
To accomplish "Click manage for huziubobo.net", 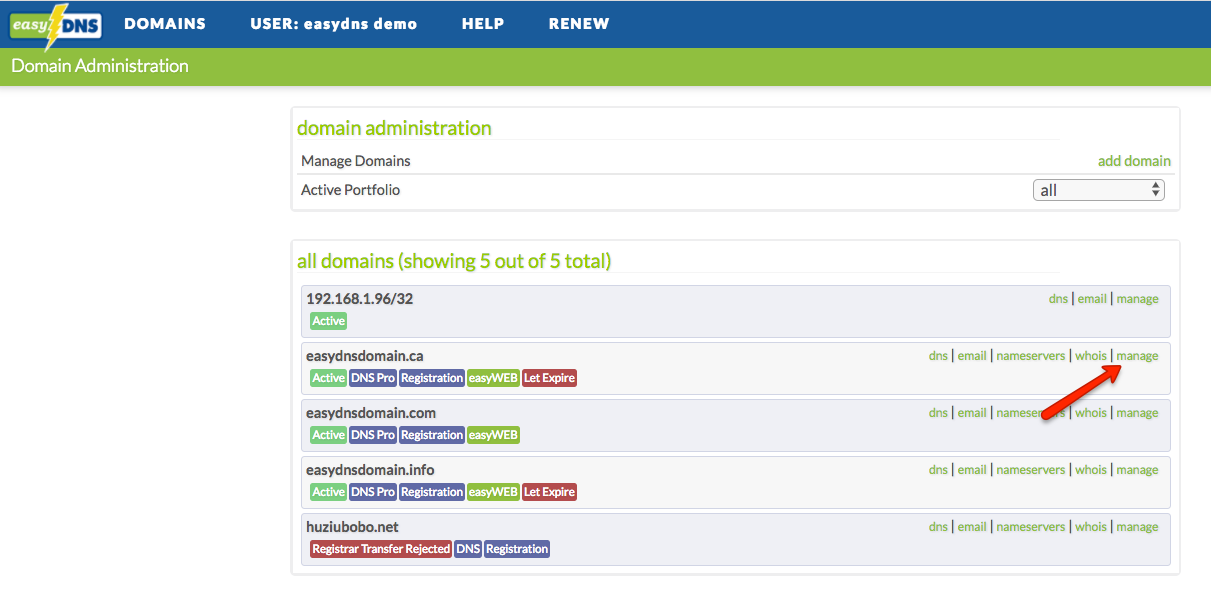I will coord(1138,527).
